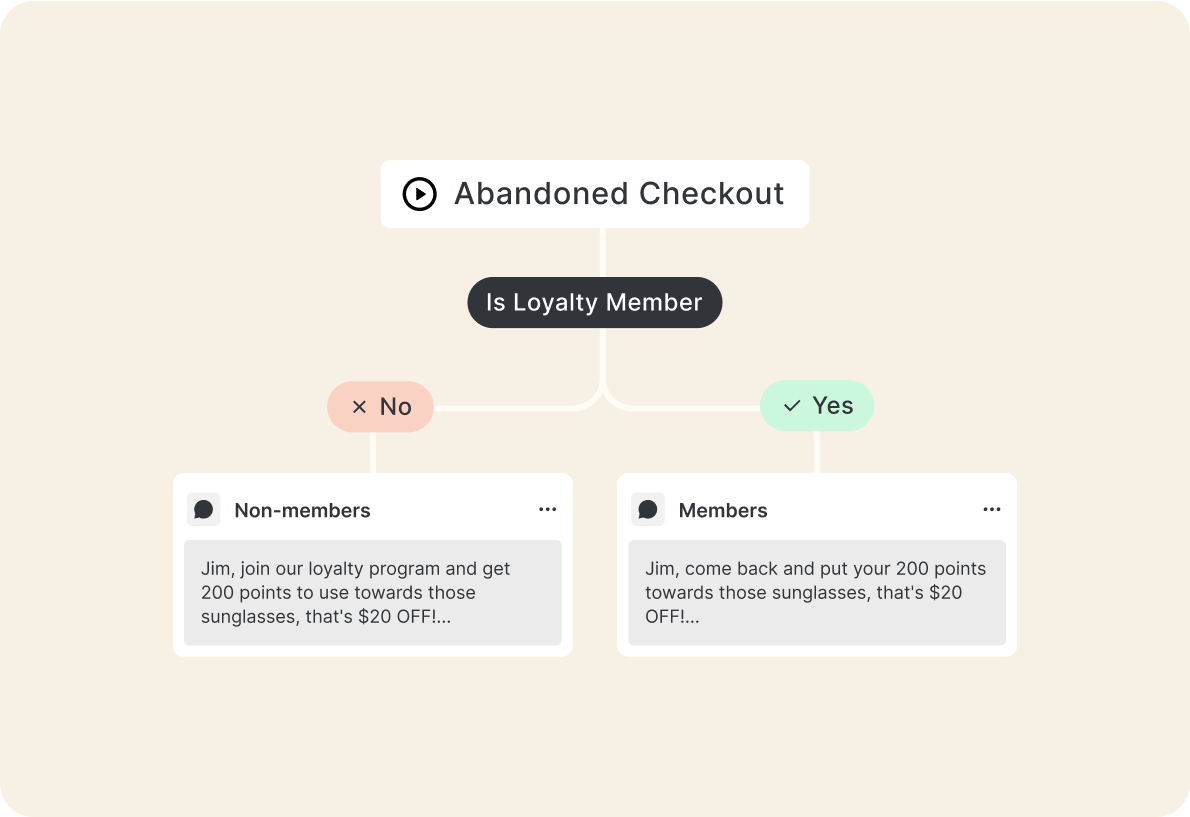
Task: Open the Non-members three-dot menu
Action: point(547,509)
